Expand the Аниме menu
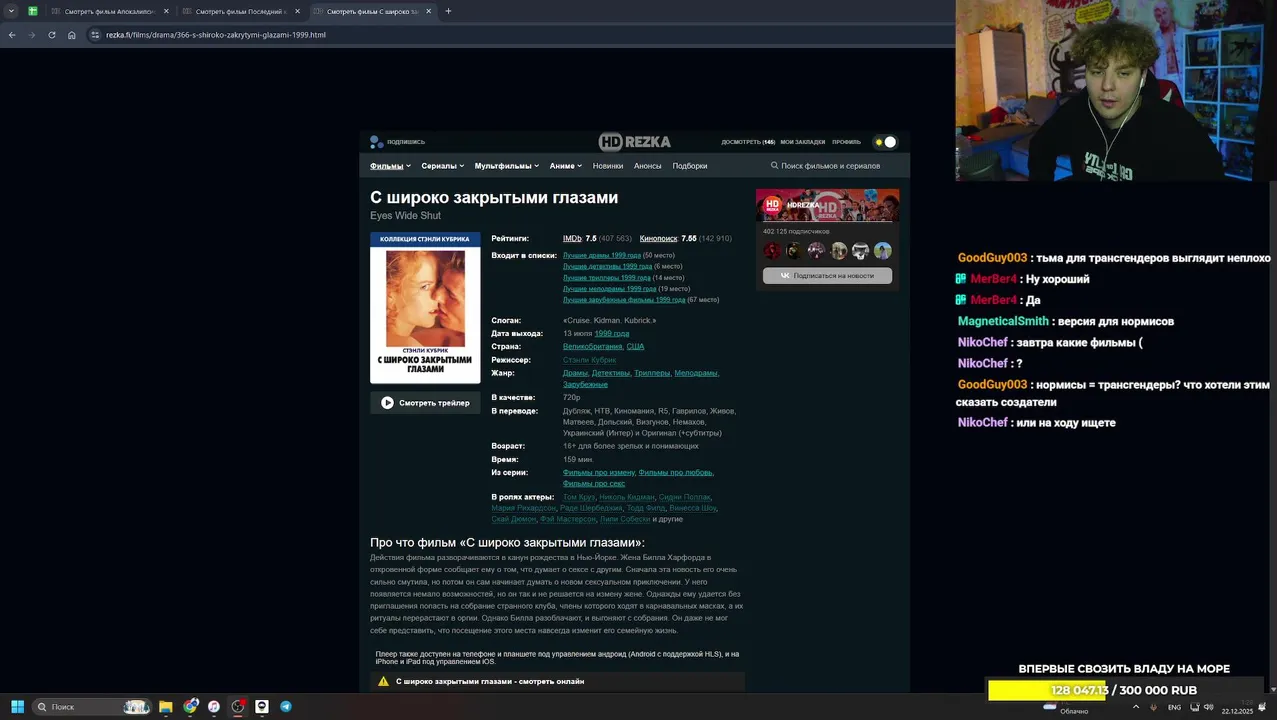1277x720 pixels. pos(566,166)
